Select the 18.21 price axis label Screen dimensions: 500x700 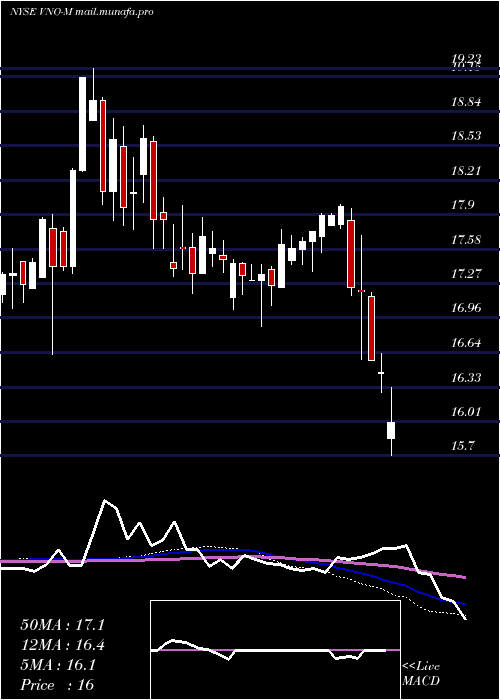click(466, 171)
